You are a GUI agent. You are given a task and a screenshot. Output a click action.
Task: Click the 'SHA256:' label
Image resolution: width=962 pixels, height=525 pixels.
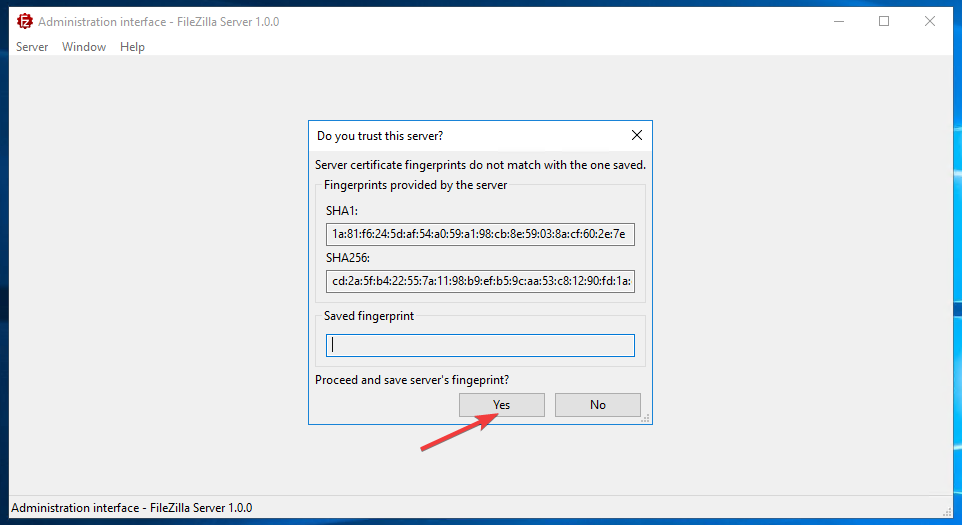[x=348, y=258]
